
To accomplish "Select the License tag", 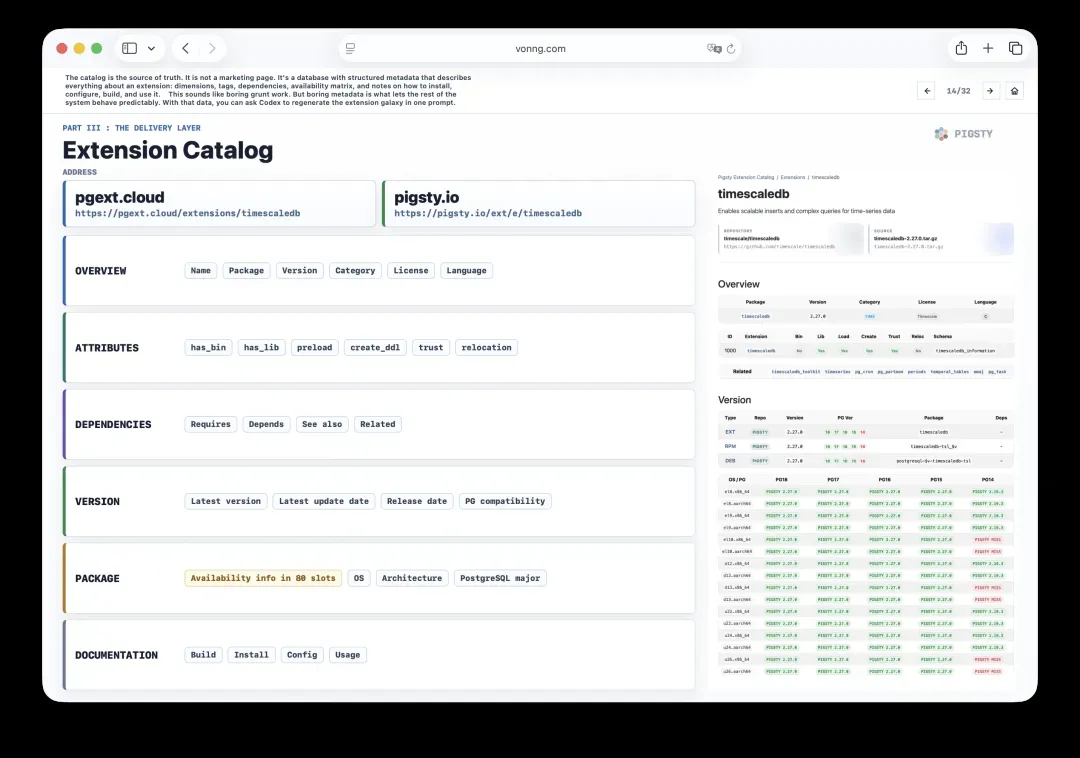I will pyautogui.click(x=411, y=271).
